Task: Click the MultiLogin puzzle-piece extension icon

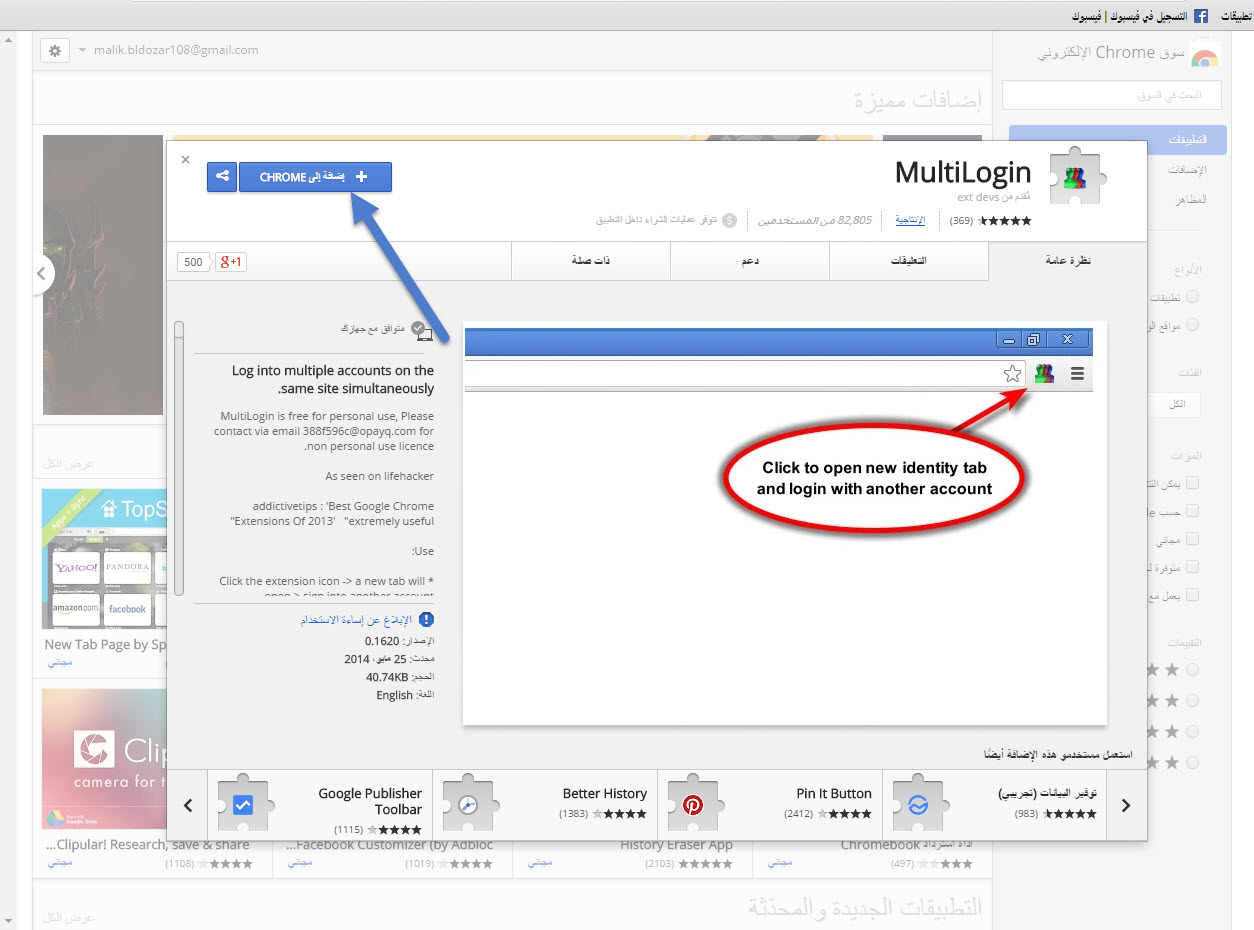Action: (x=1075, y=177)
